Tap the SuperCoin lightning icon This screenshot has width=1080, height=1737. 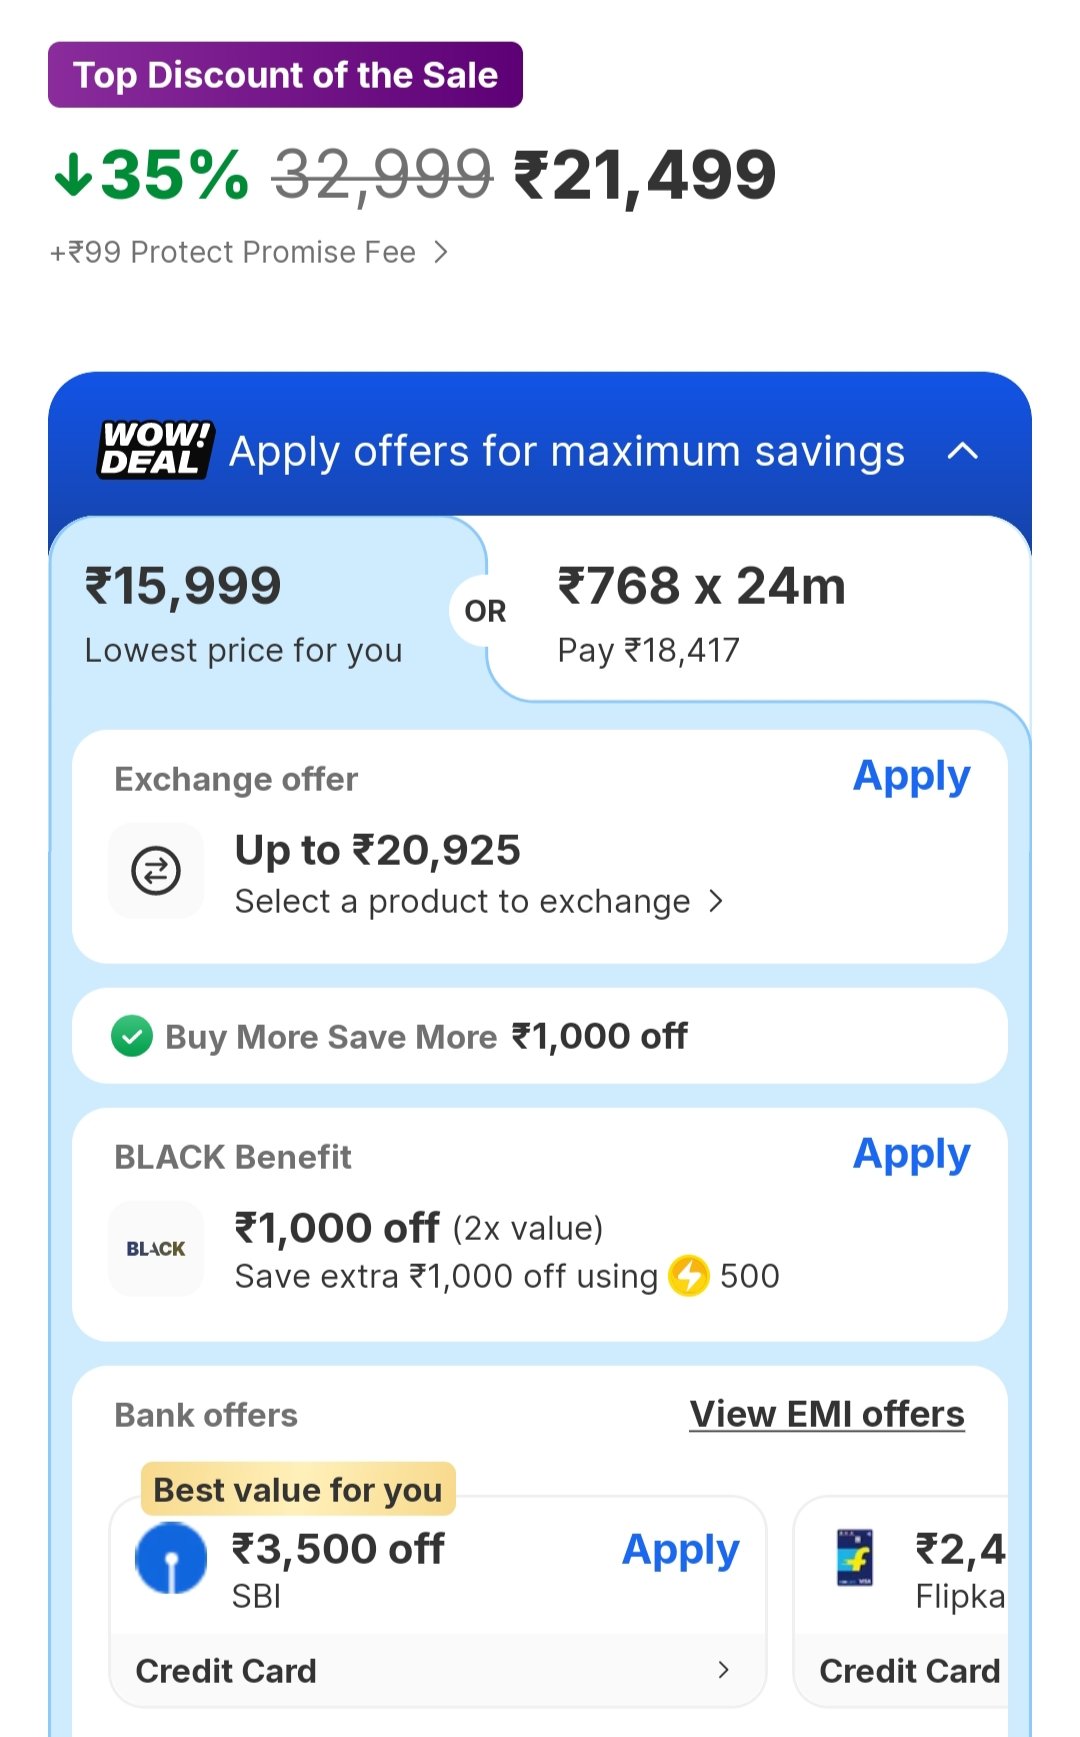[689, 1276]
